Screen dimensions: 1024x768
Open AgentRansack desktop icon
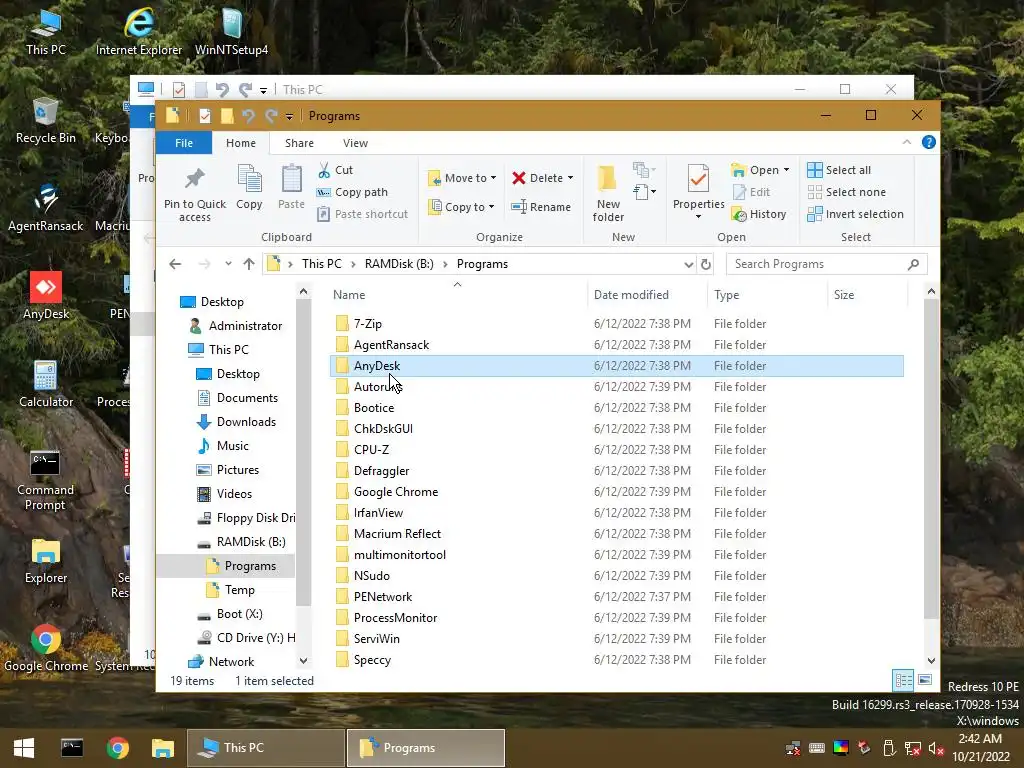coord(46,208)
